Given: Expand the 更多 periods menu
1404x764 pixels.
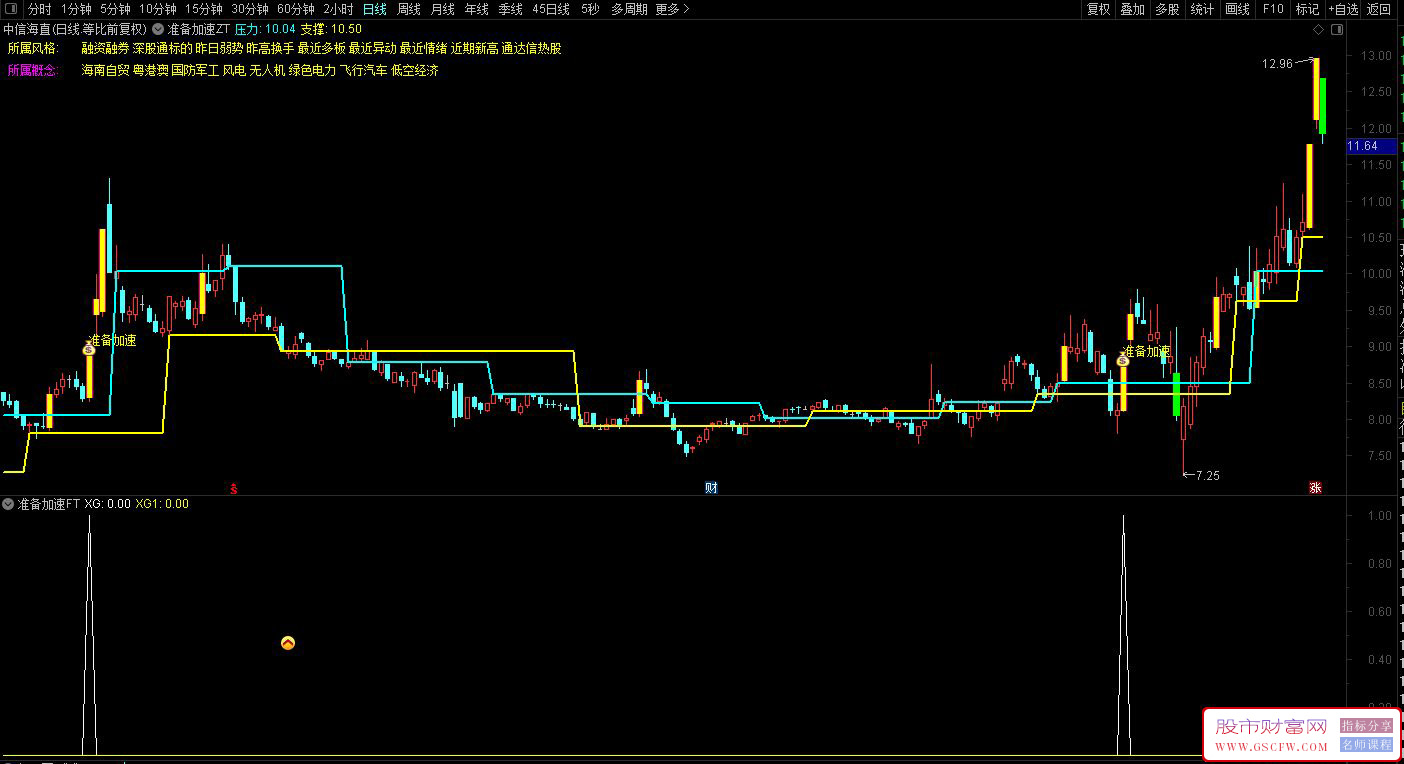Looking at the screenshot, I should (x=672, y=9).
